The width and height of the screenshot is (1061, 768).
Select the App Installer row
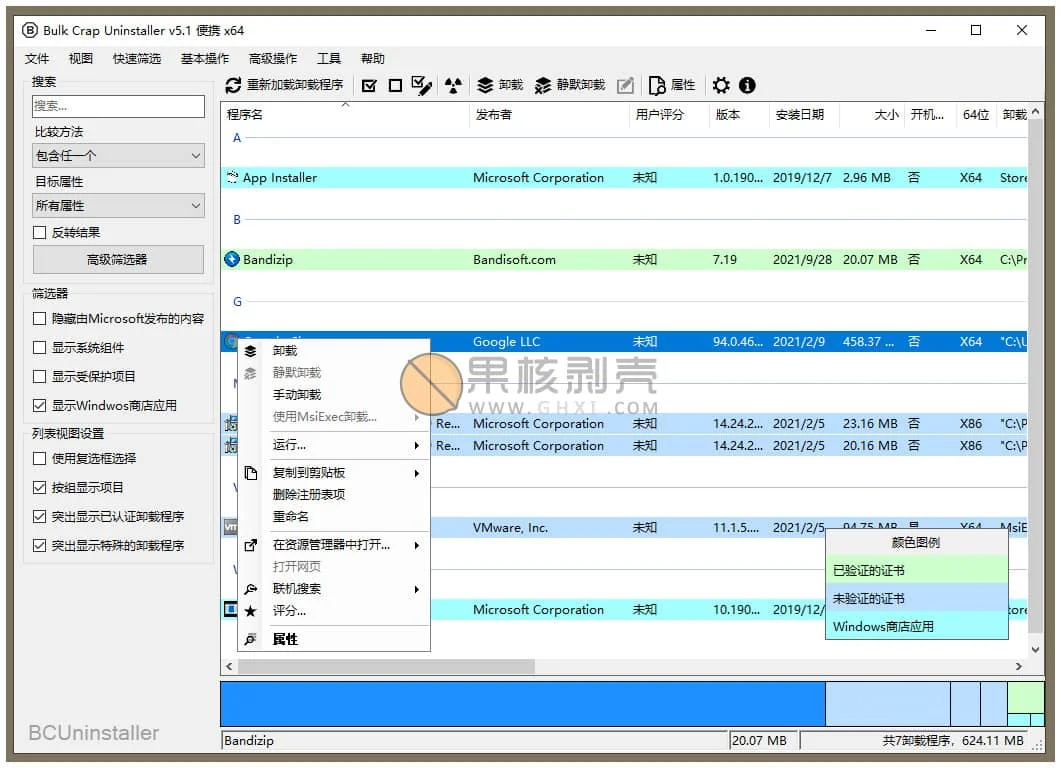pos(624,177)
